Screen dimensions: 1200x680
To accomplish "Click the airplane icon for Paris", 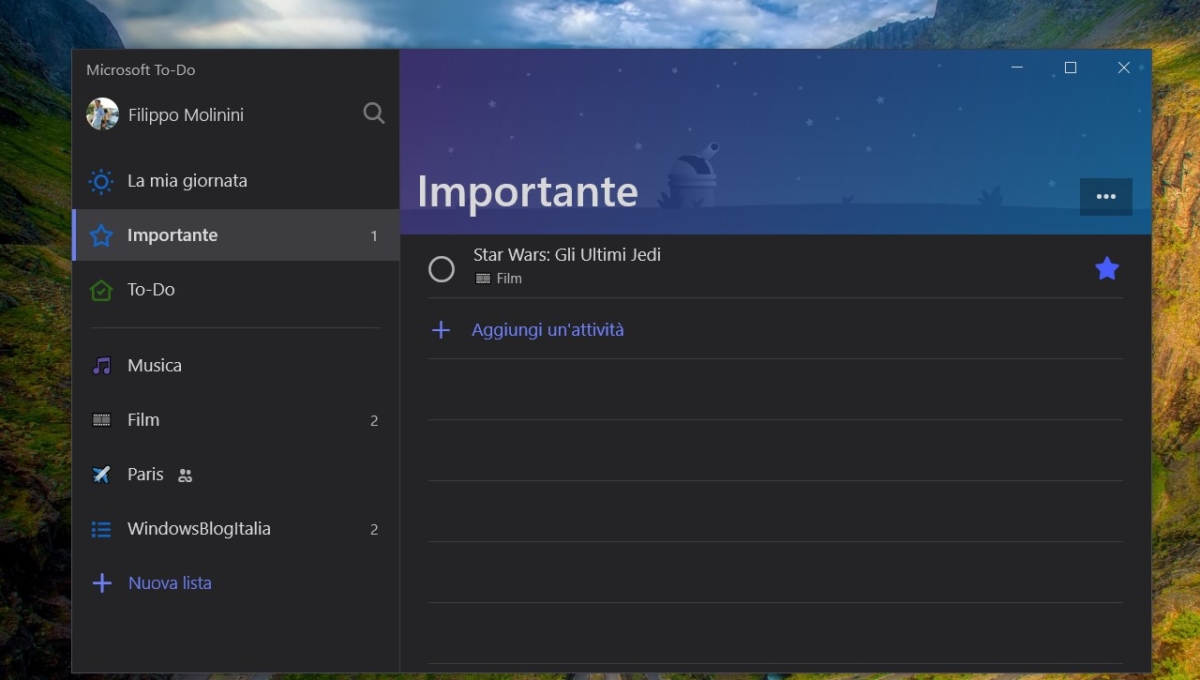I will pyautogui.click(x=101, y=474).
